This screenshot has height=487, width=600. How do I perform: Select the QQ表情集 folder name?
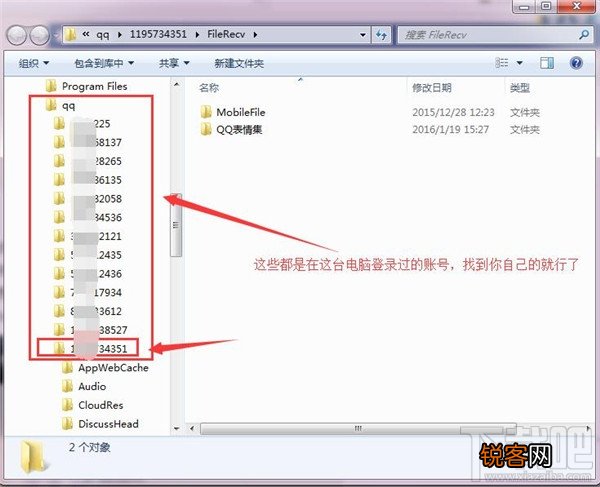pyautogui.click(x=239, y=130)
